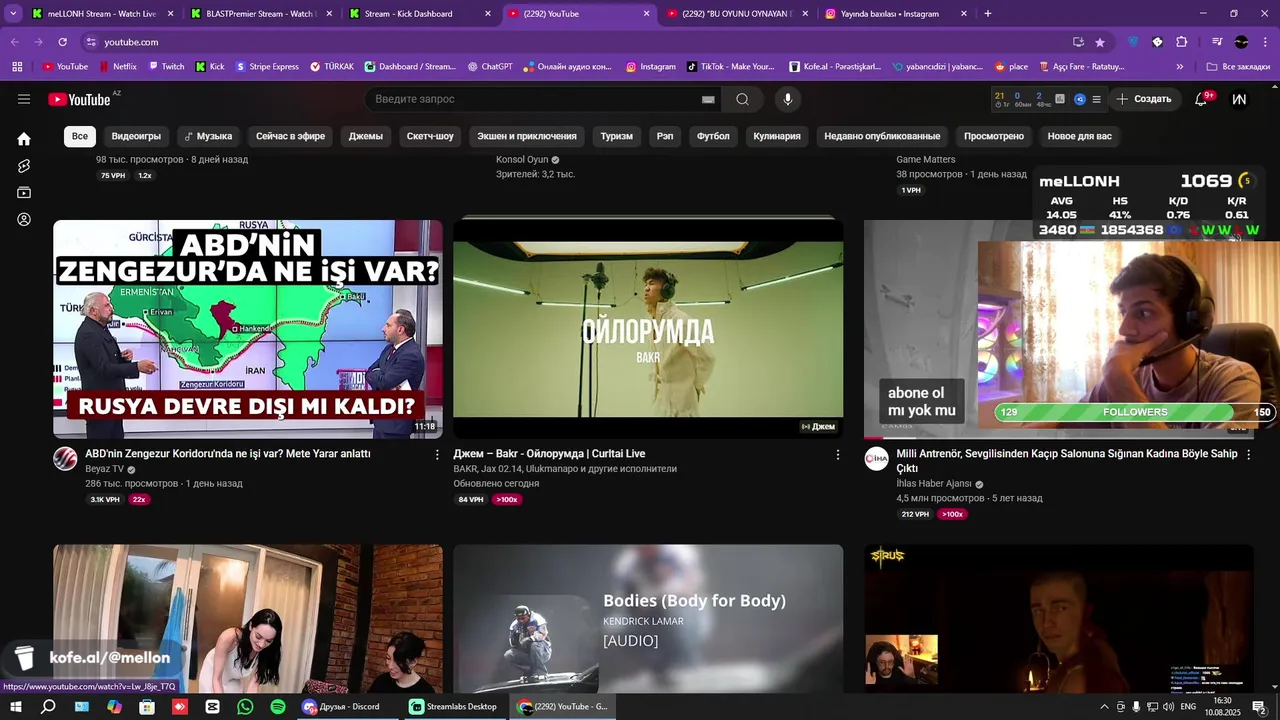Open the YouTube hamburger guide menu
The height and width of the screenshot is (720, 1280).
pyautogui.click(x=24, y=99)
